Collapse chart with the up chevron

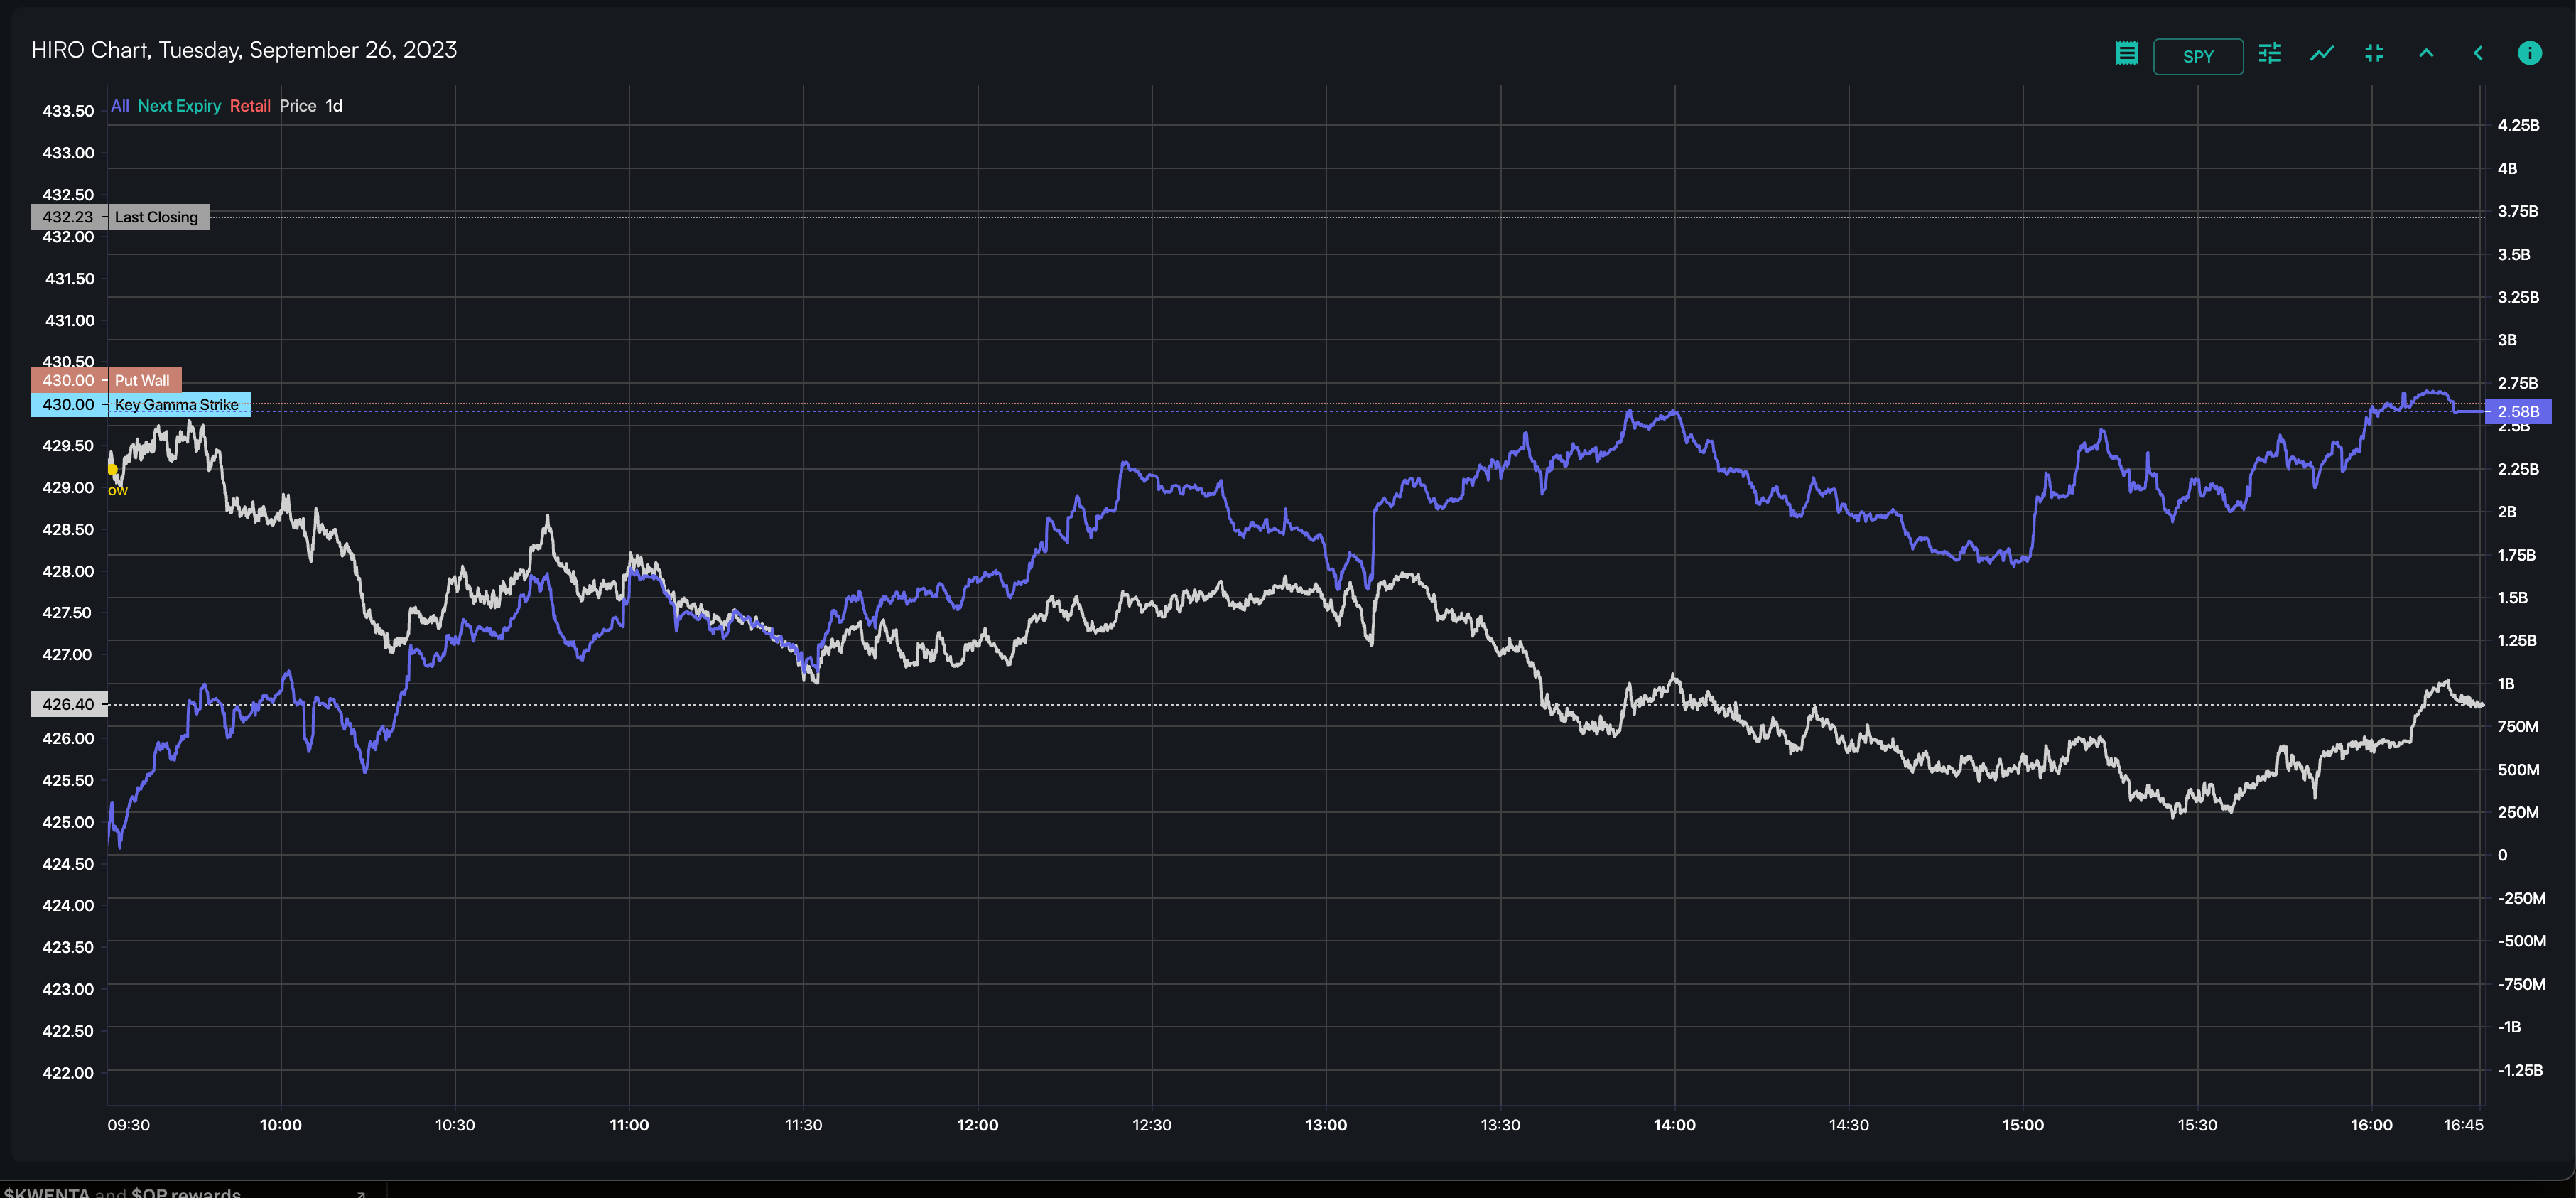(x=2426, y=54)
